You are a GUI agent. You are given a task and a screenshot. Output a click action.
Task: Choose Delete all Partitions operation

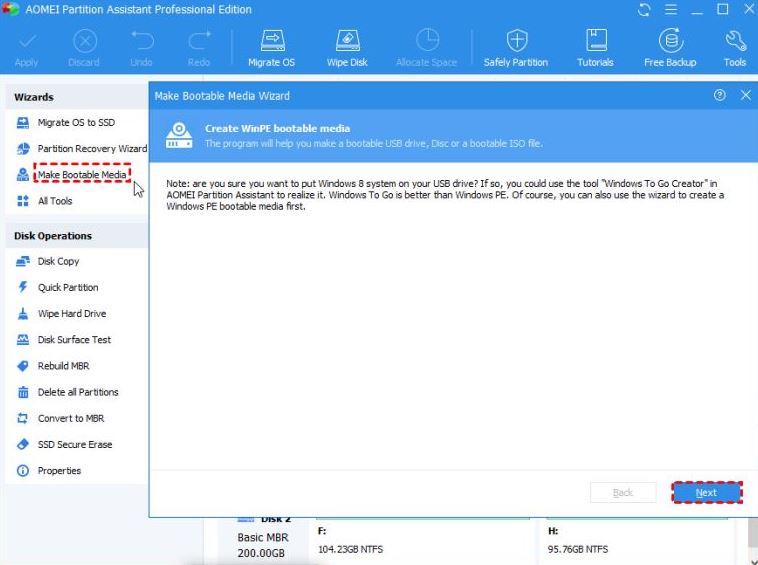pos(78,392)
